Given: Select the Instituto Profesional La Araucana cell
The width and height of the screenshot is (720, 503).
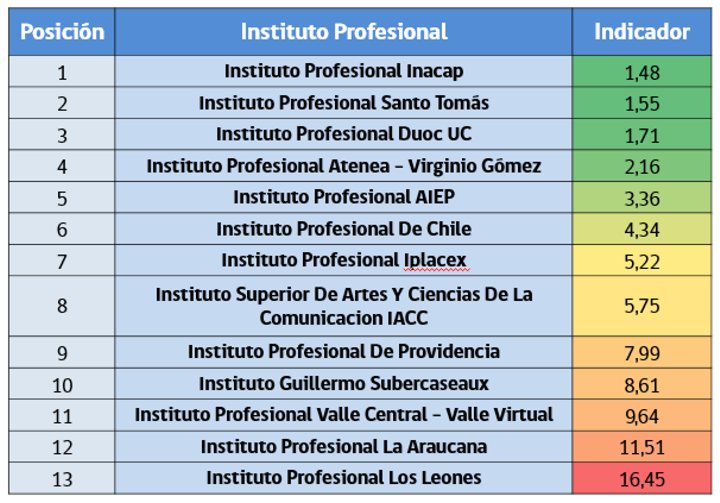Looking at the screenshot, I should coord(343,446).
